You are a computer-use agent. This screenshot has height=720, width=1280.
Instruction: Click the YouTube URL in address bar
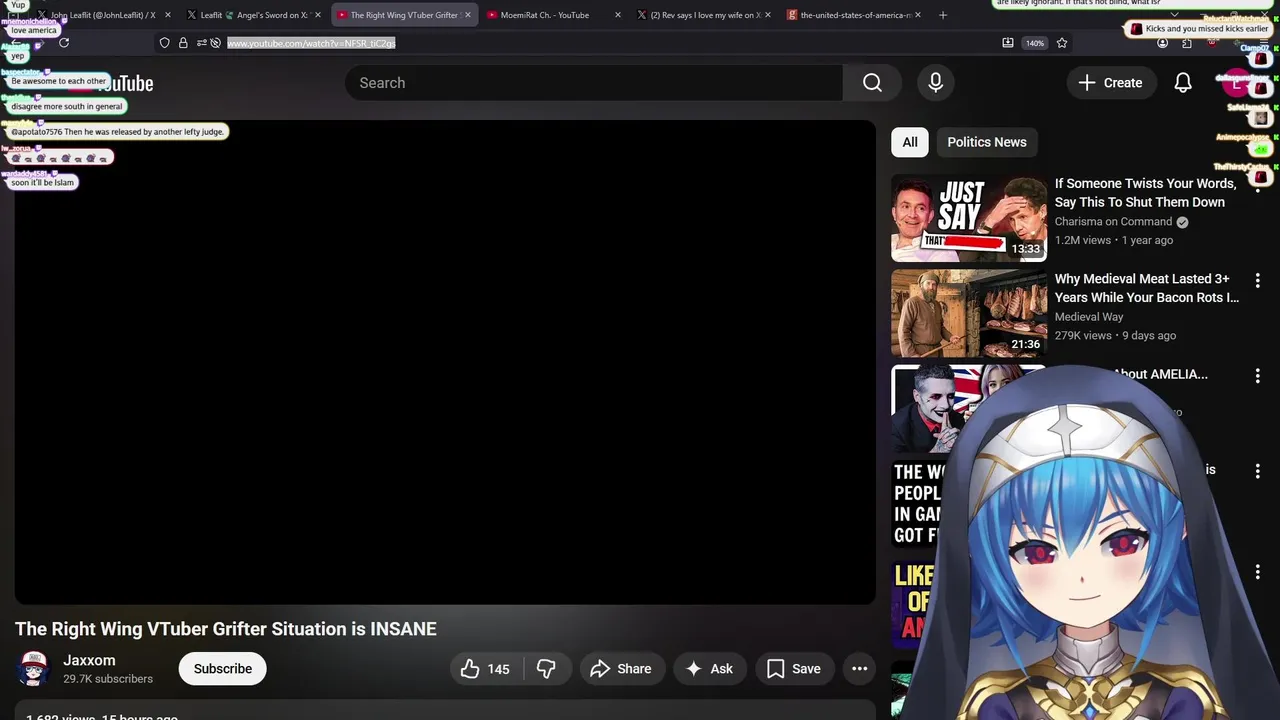(x=311, y=43)
